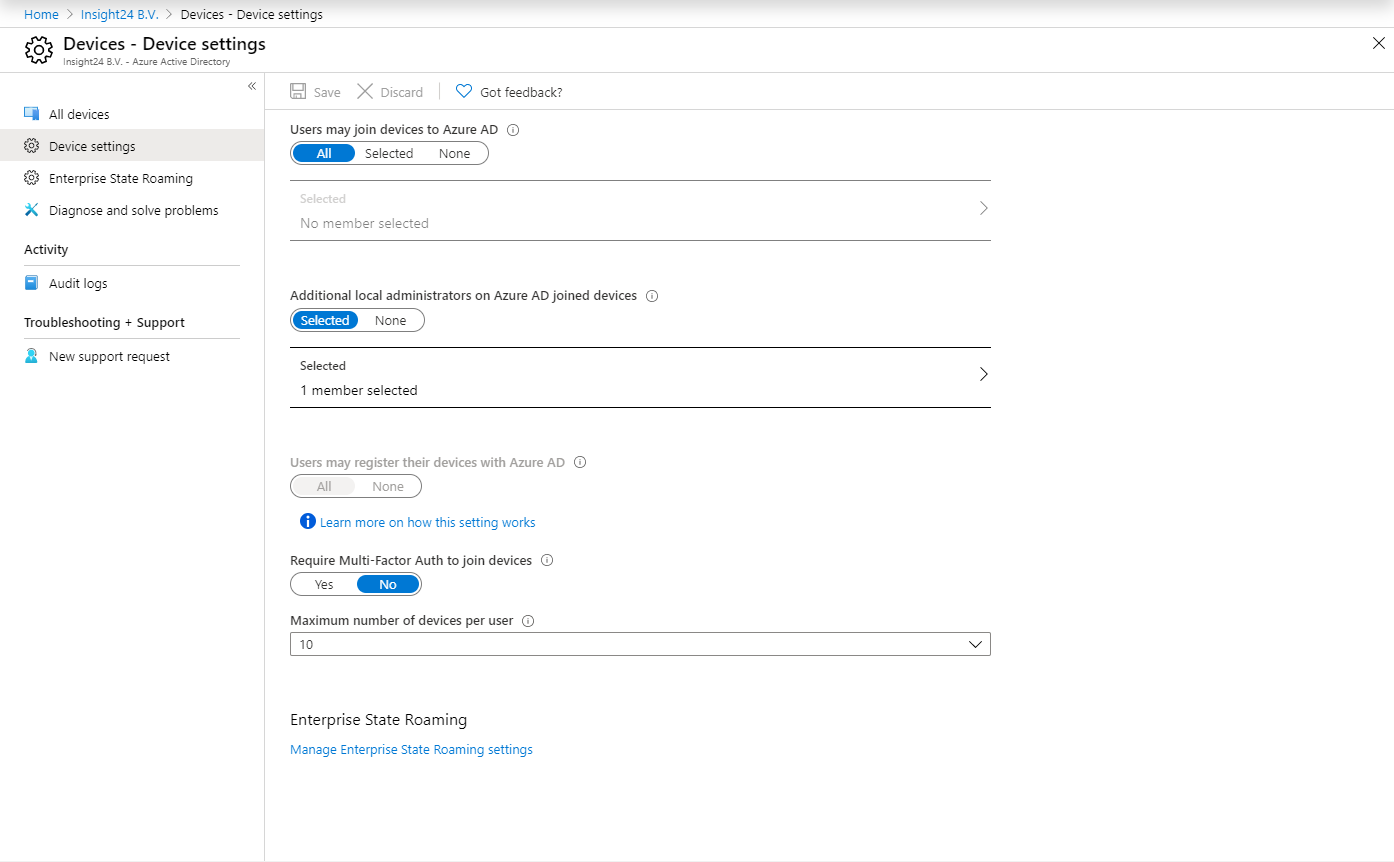Image resolution: width=1394 pixels, height=862 pixels.
Task: Click the 1 member selected text
Action: click(359, 390)
